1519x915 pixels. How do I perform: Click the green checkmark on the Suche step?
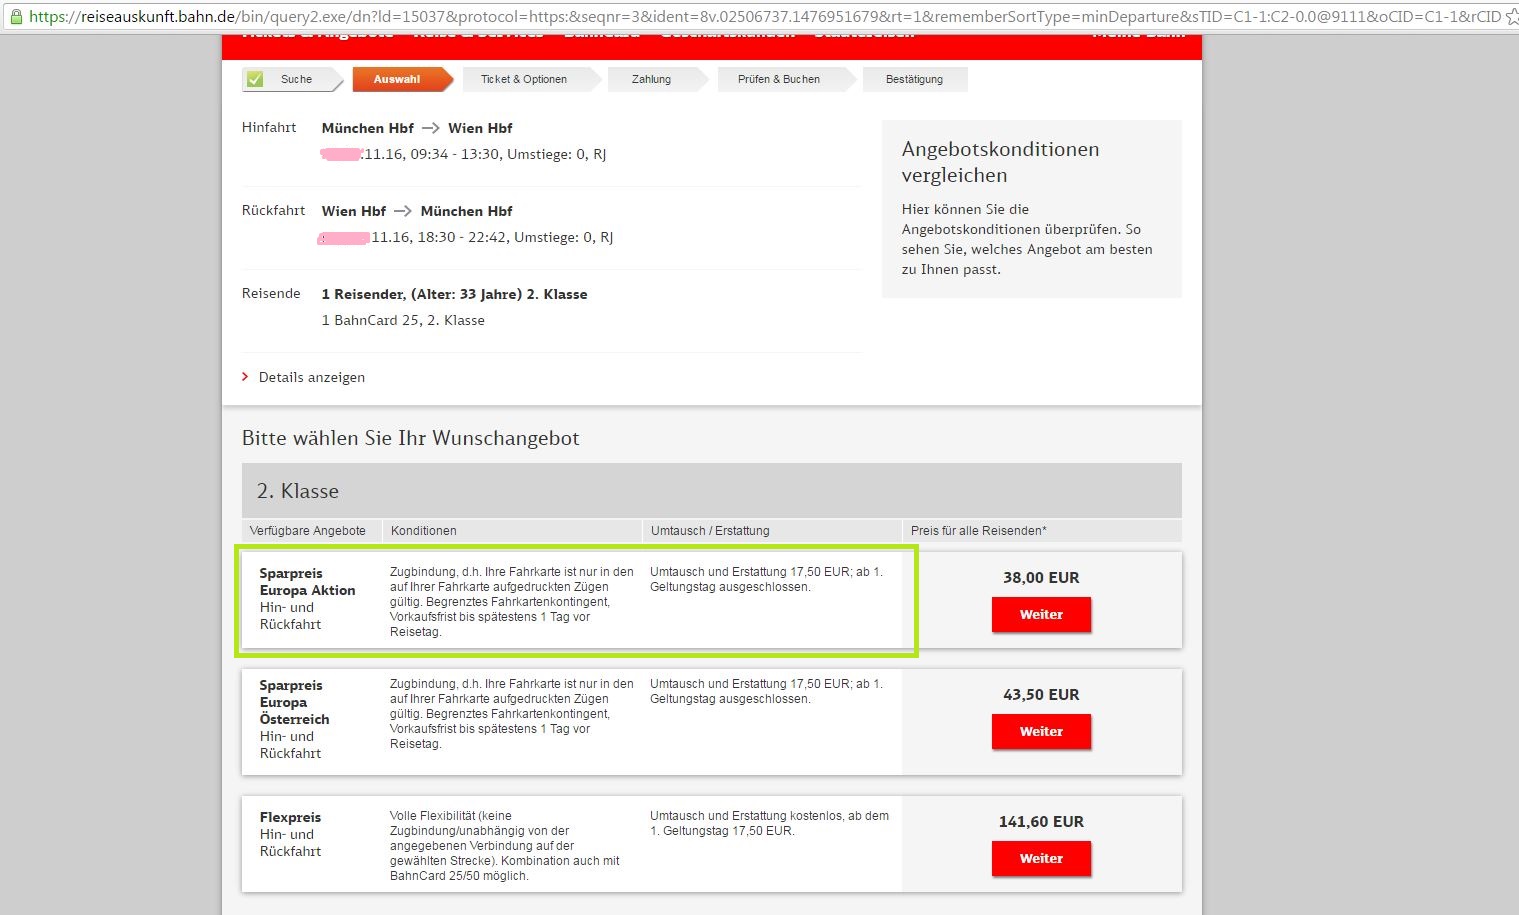pos(255,79)
